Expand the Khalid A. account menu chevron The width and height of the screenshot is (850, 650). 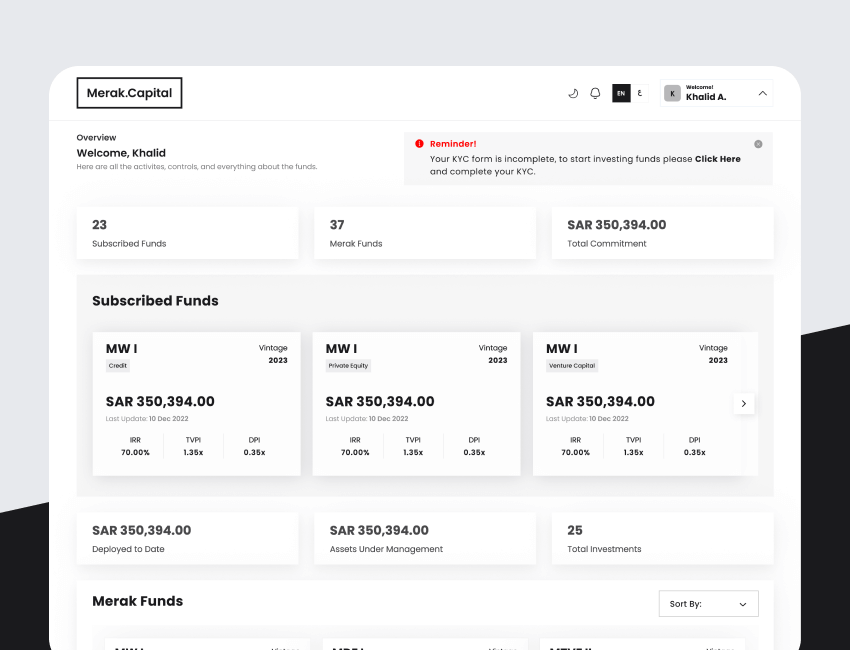coord(763,93)
